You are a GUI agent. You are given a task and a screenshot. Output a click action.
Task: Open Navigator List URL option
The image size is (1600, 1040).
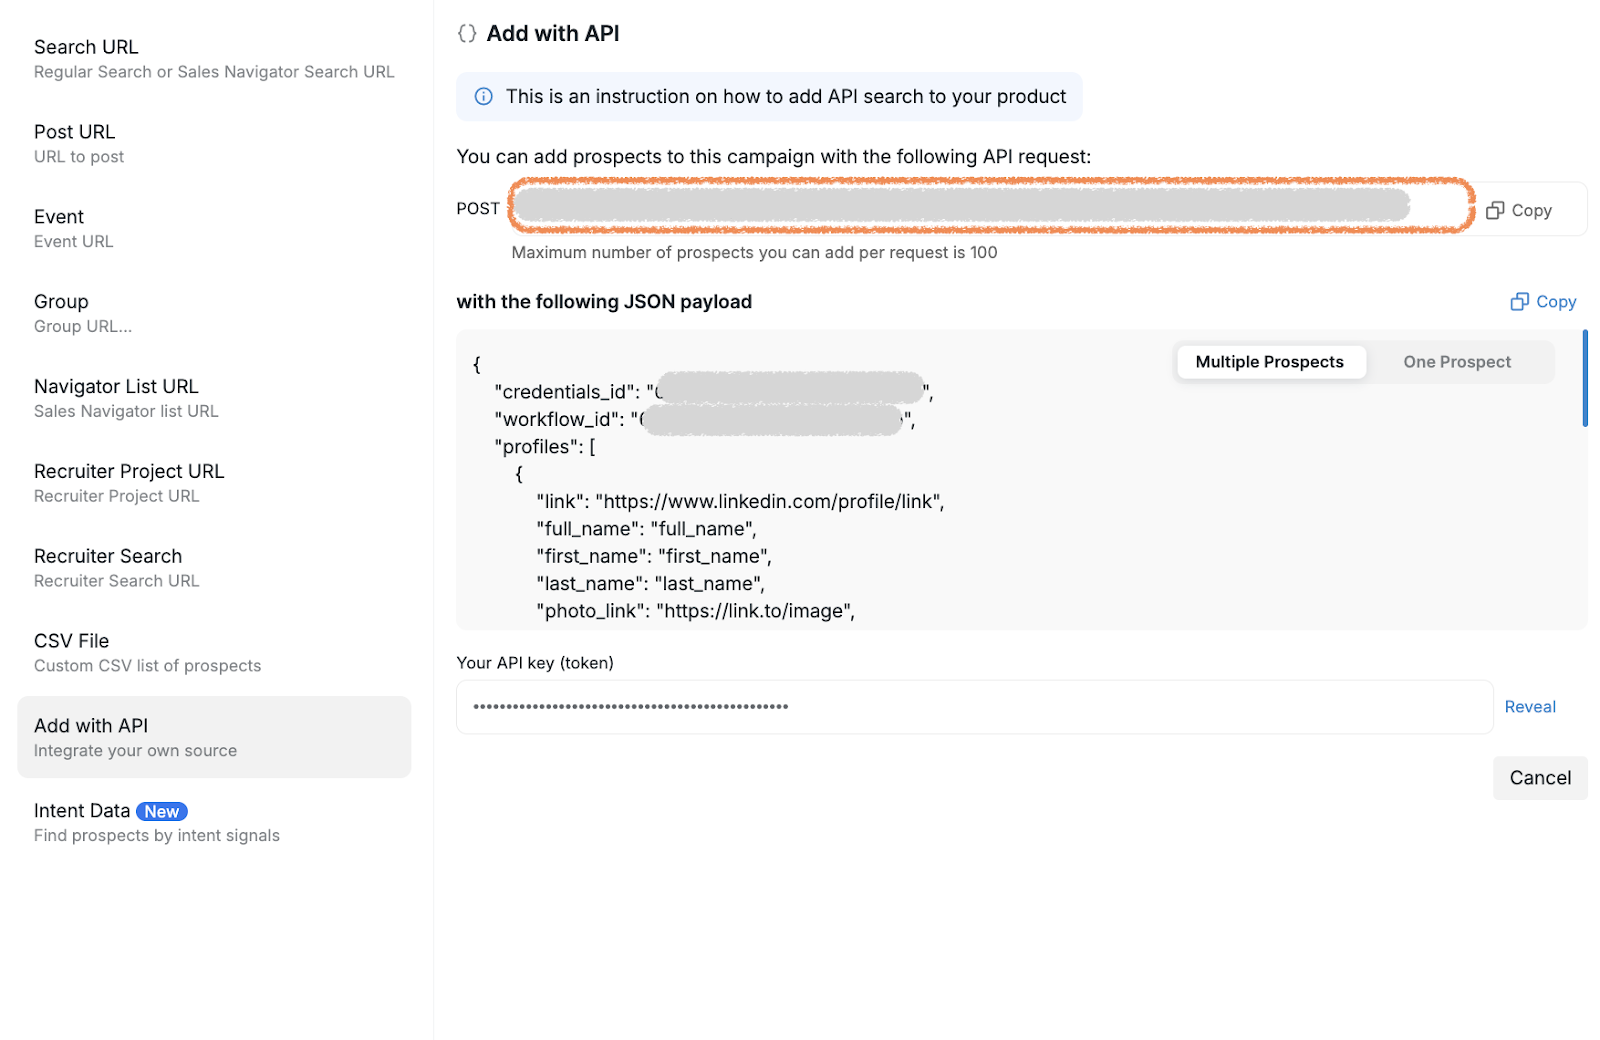(x=214, y=398)
